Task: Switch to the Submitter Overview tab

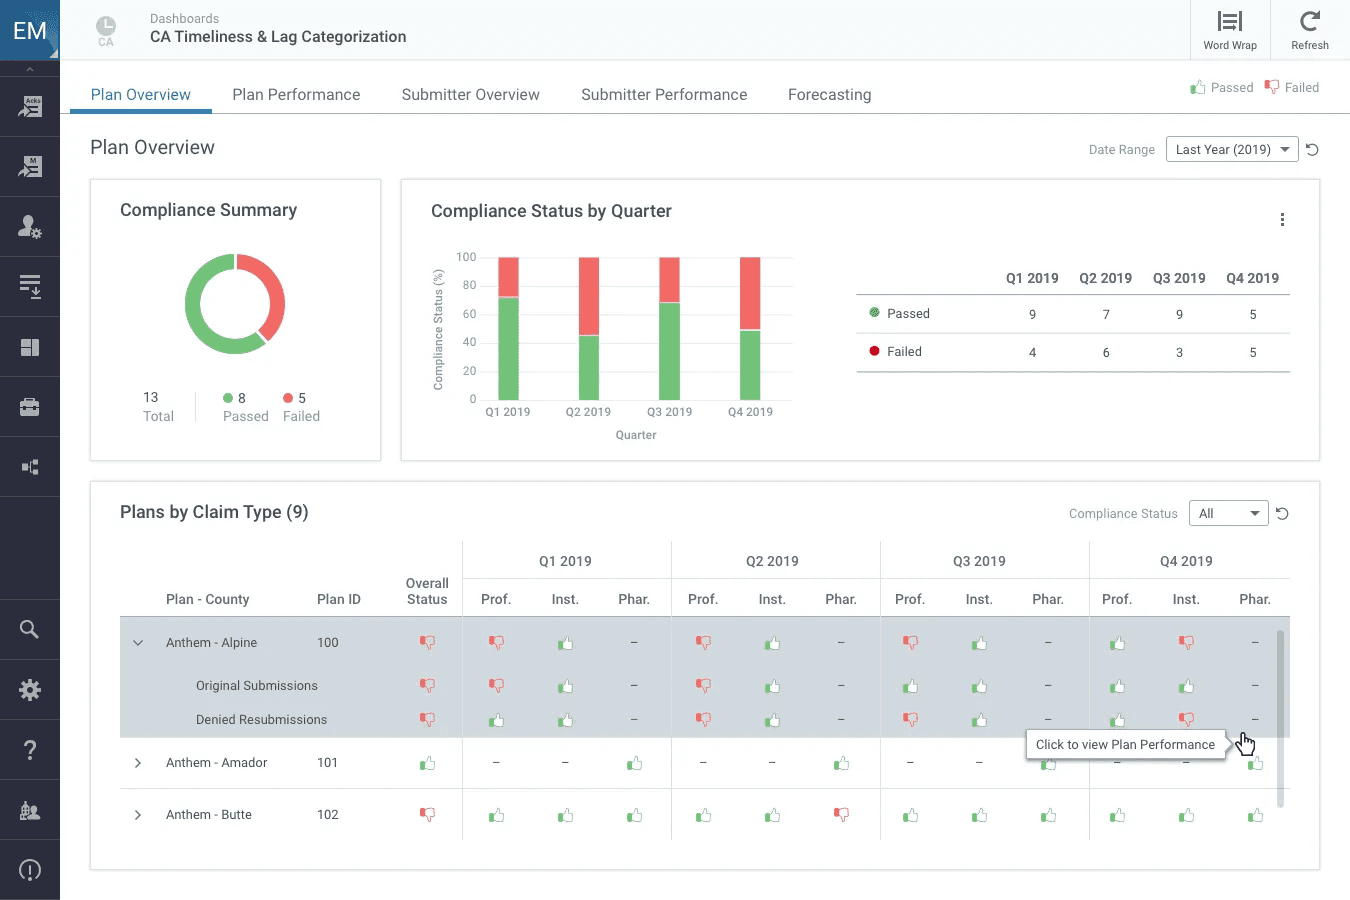Action: (471, 95)
